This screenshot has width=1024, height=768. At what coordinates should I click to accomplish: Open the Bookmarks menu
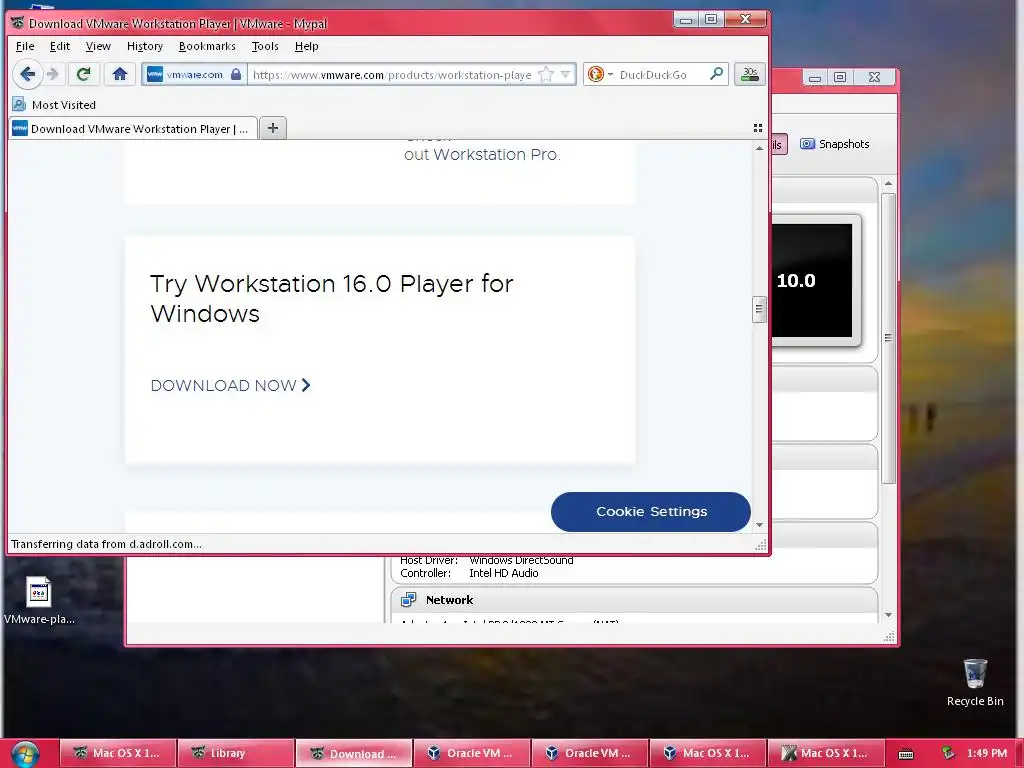207,46
